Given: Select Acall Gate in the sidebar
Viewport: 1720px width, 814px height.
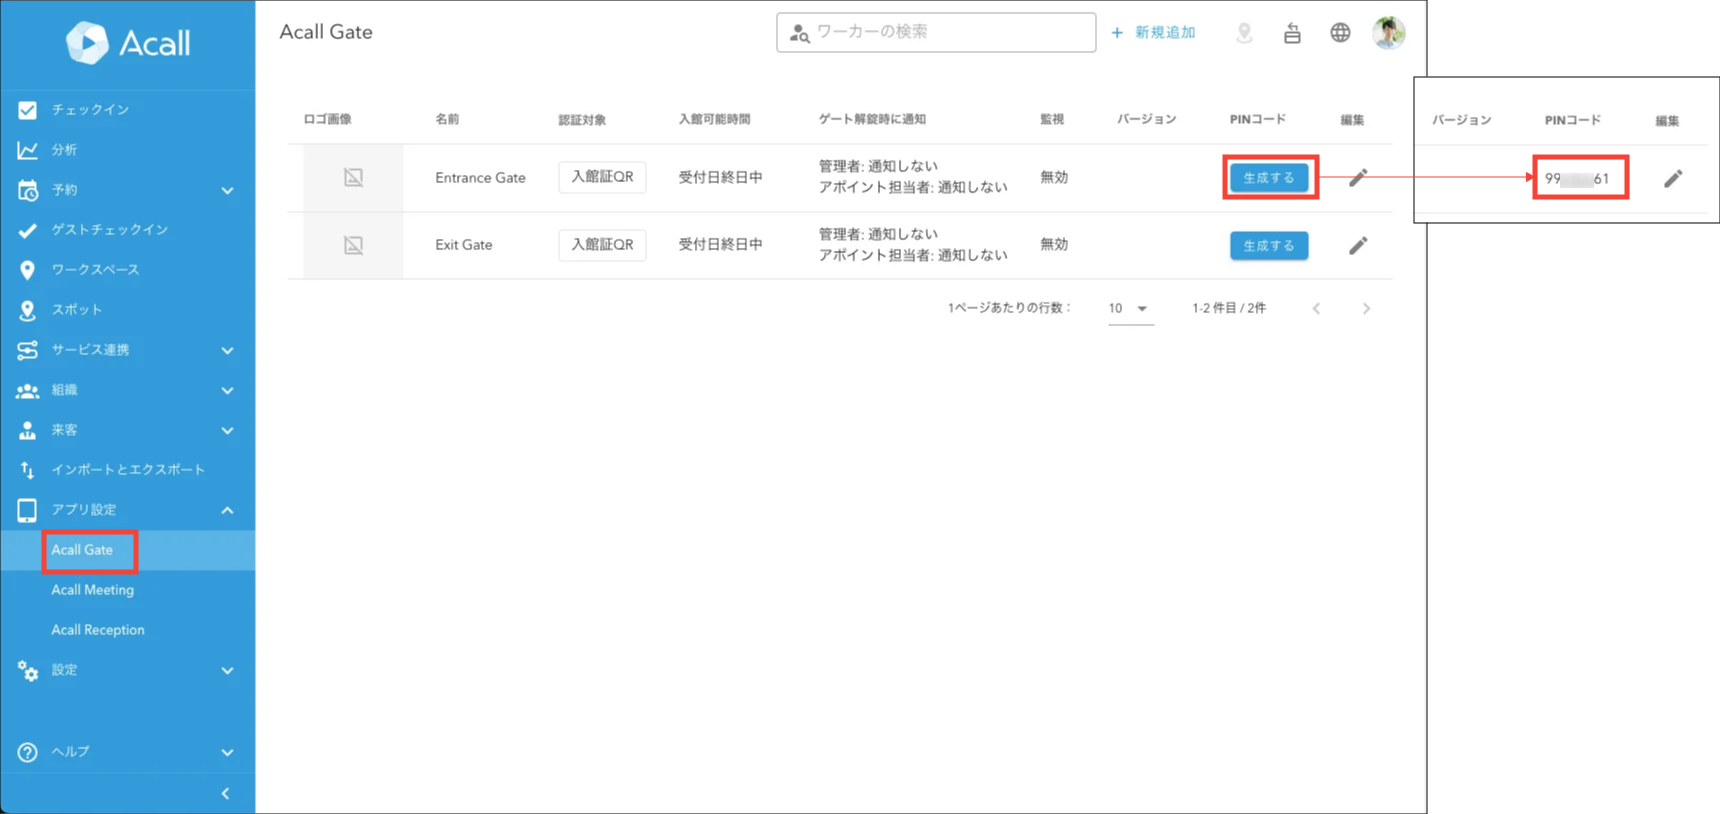Looking at the screenshot, I should (x=82, y=550).
